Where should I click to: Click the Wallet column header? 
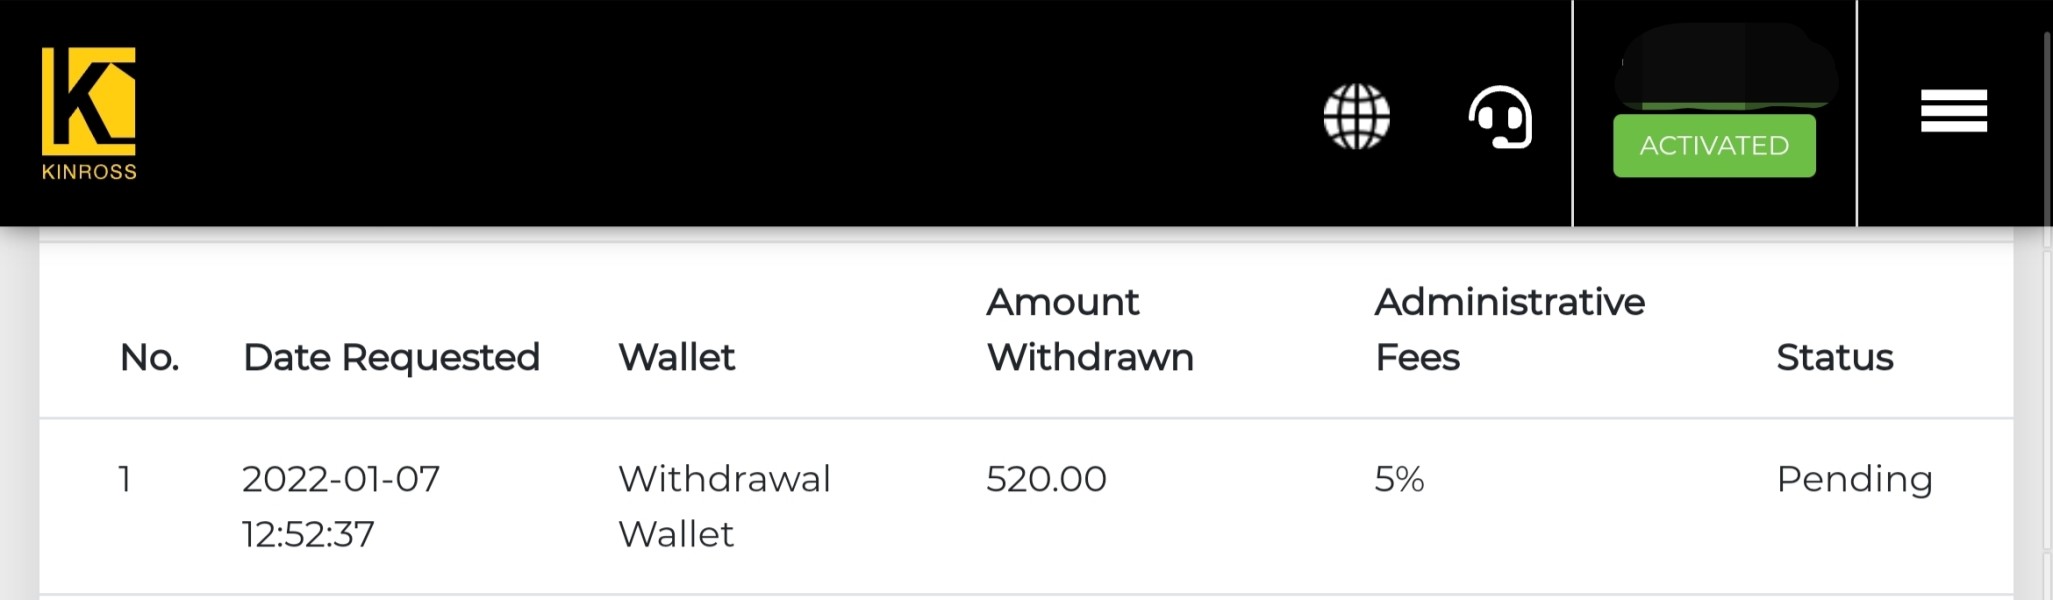click(x=677, y=357)
